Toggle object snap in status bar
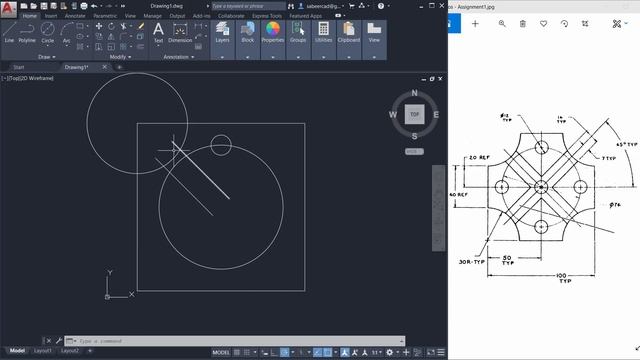Image resolution: width=640 pixels, height=360 pixels. coord(327,352)
